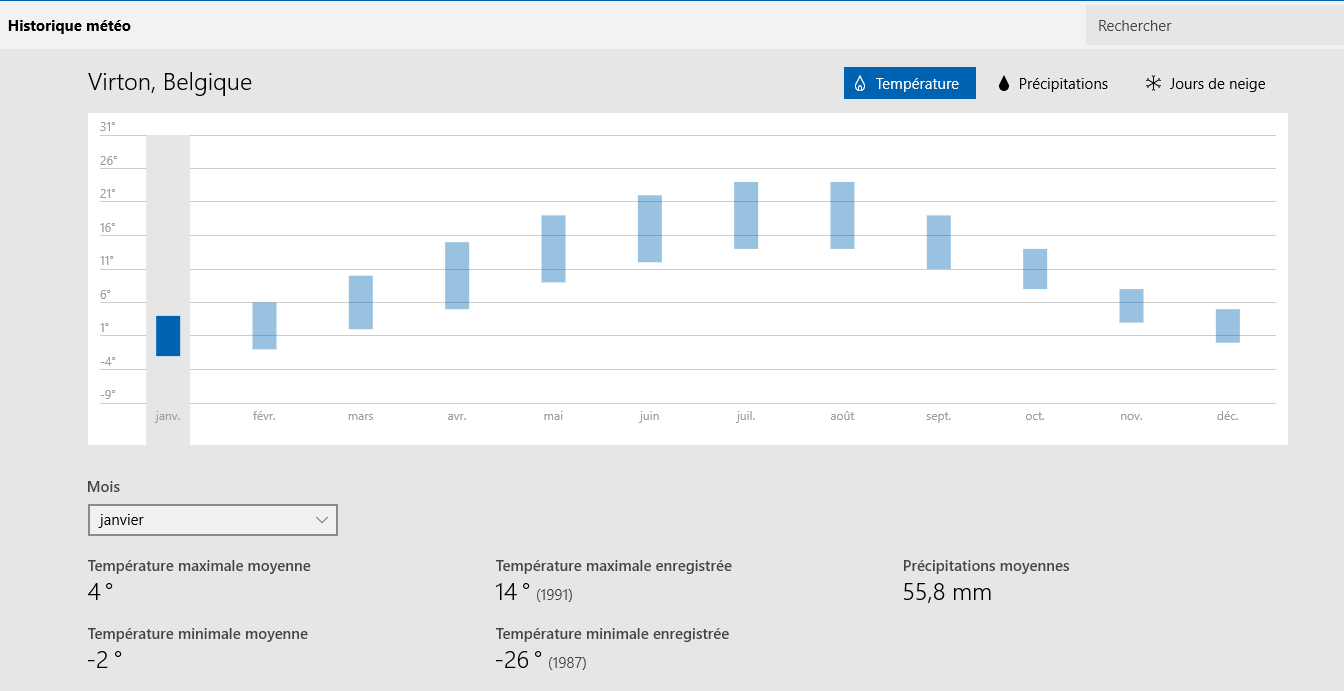Open the Jours de neige tab

(x=1205, y=83)
